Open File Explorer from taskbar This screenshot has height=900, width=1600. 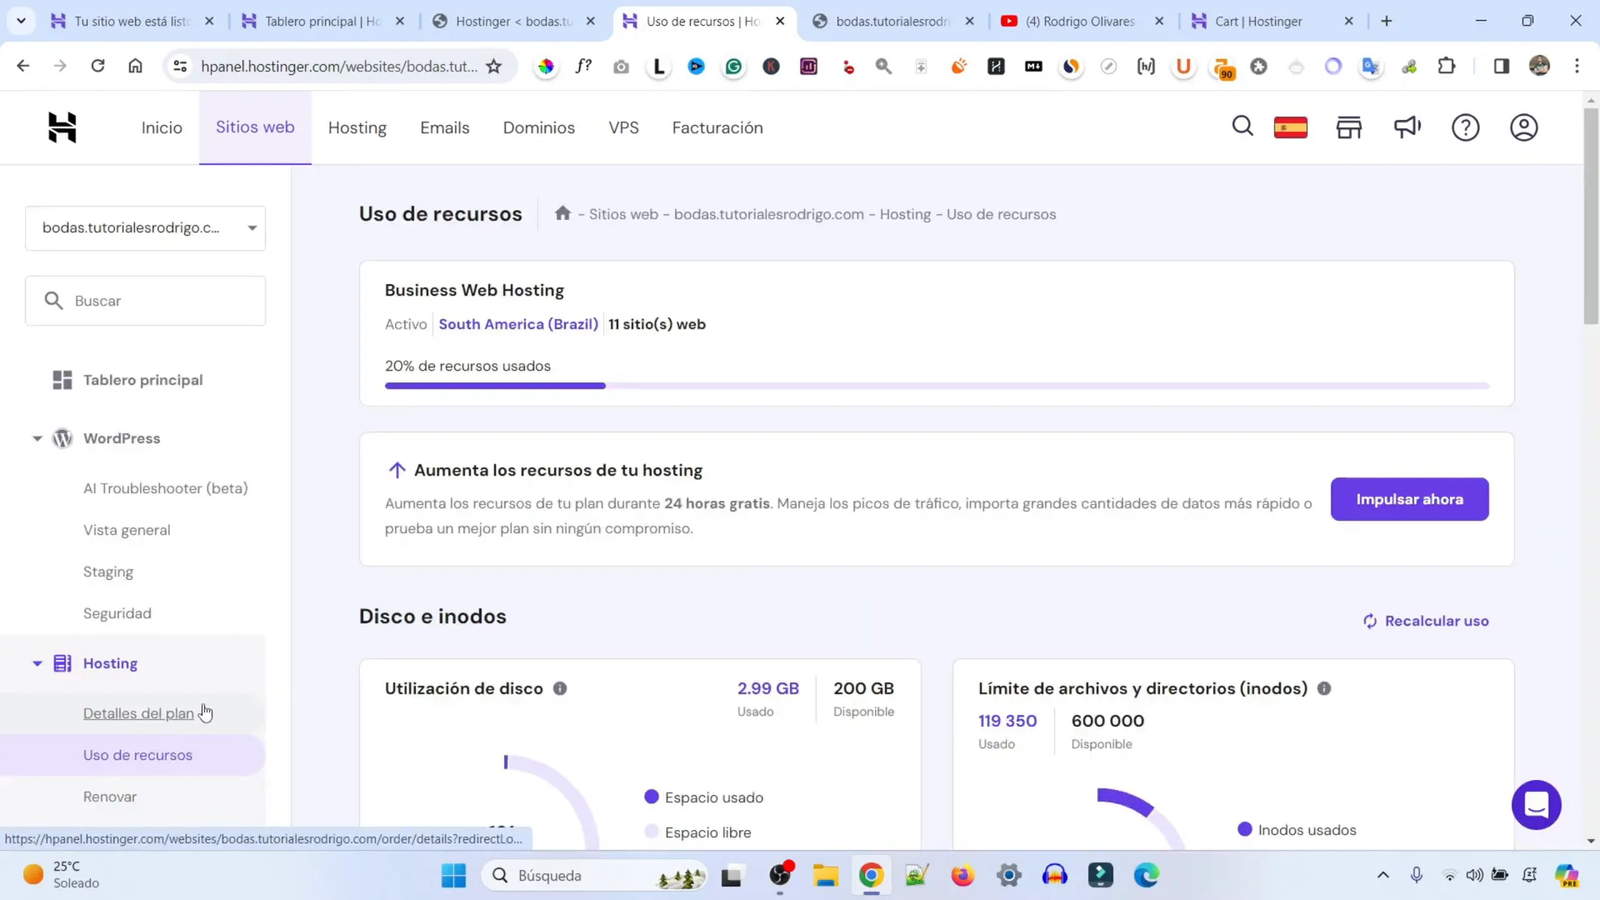[825, 875]
